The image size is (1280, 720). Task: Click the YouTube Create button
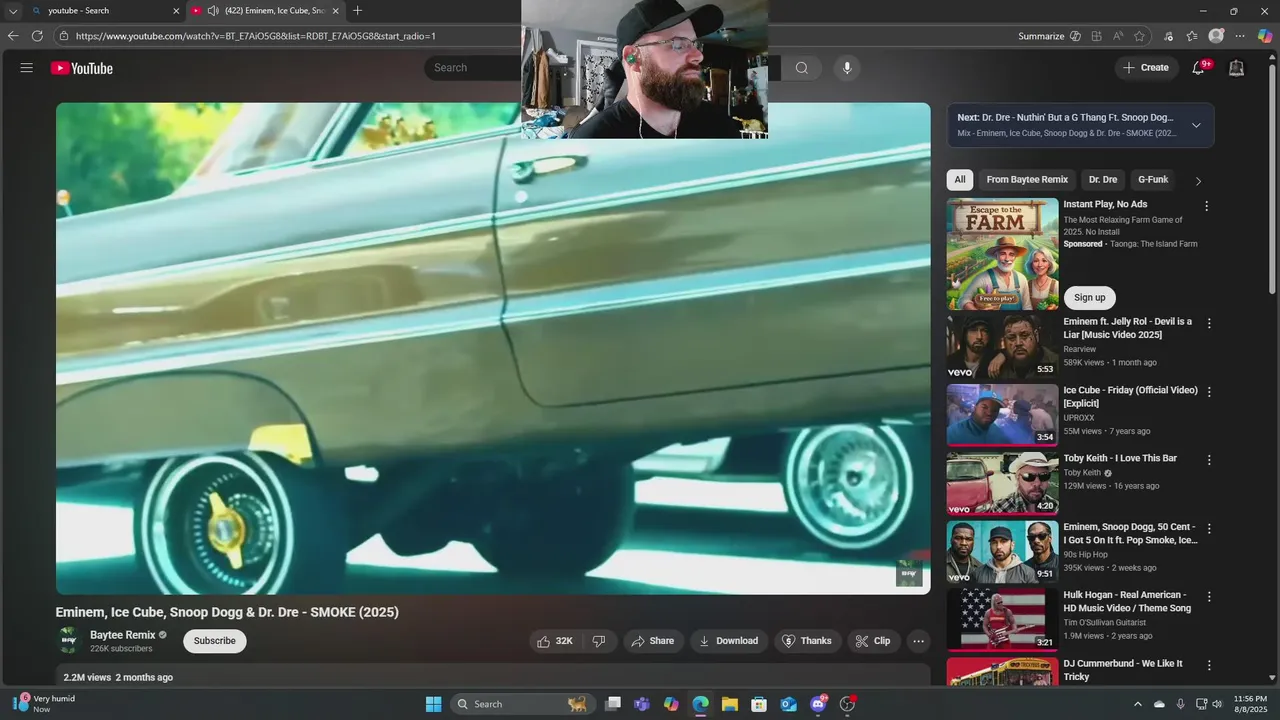click(x=1146, y=68)
